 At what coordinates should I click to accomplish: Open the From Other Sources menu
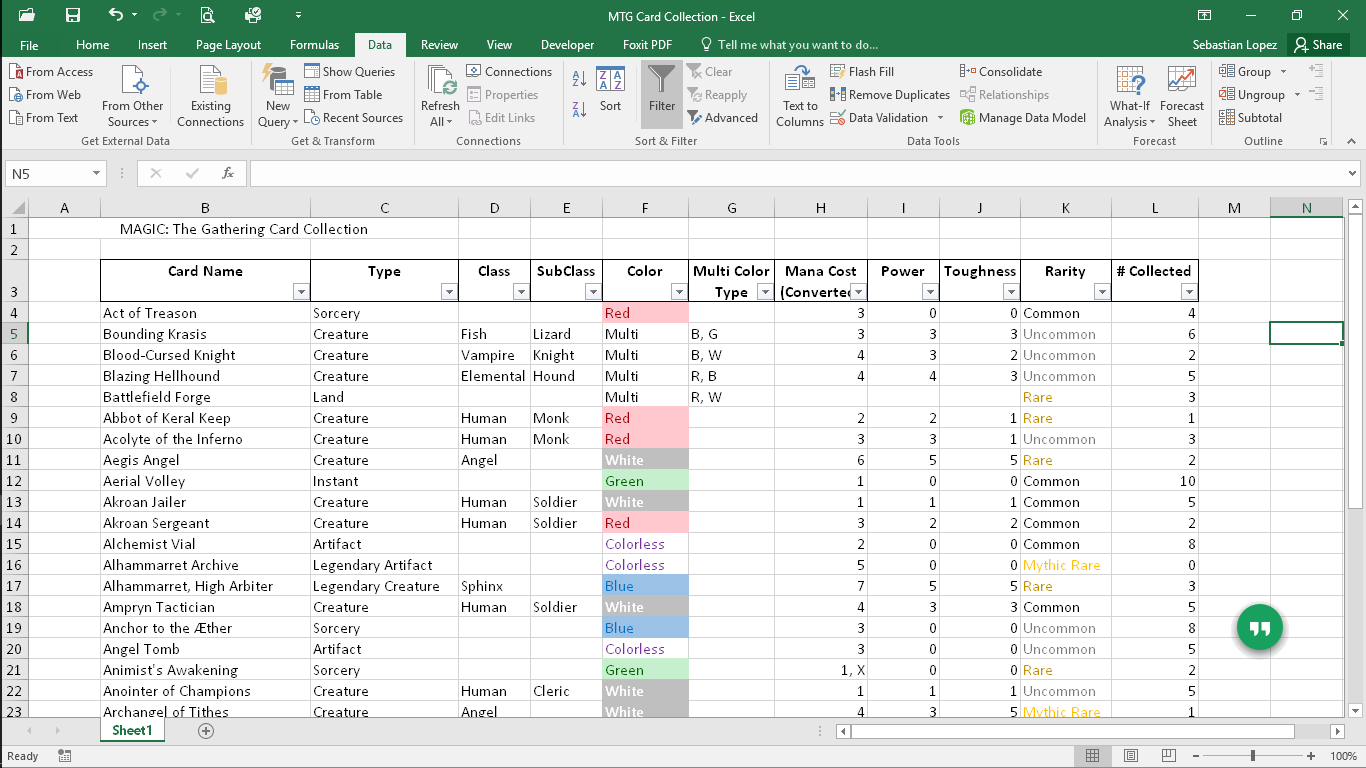pos(133,96)
